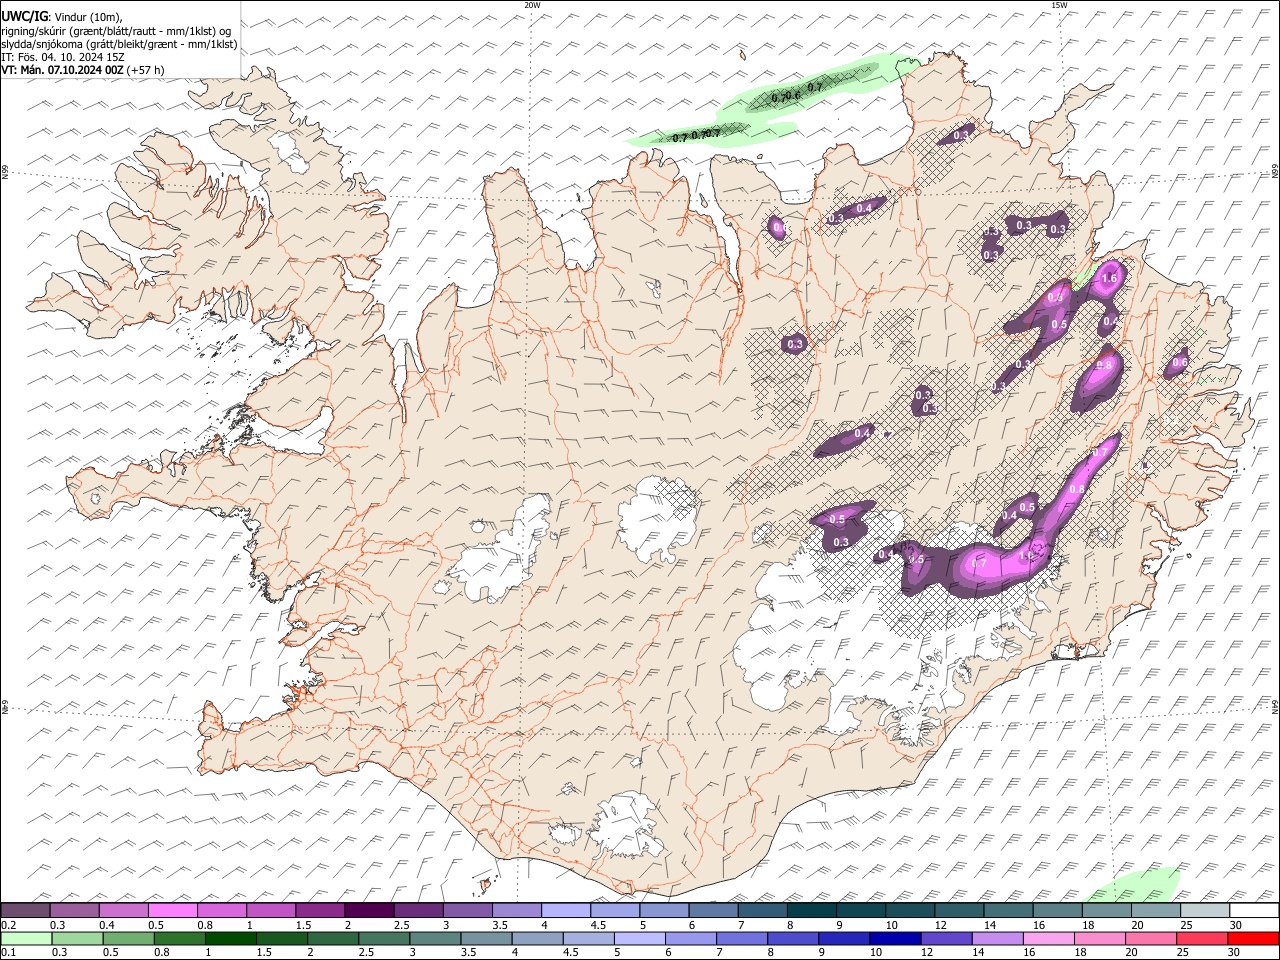This screenshot has width=1280, height=960.
Task: Click the '1.0' value in the magenta snow band
Action: [1026, 556]
